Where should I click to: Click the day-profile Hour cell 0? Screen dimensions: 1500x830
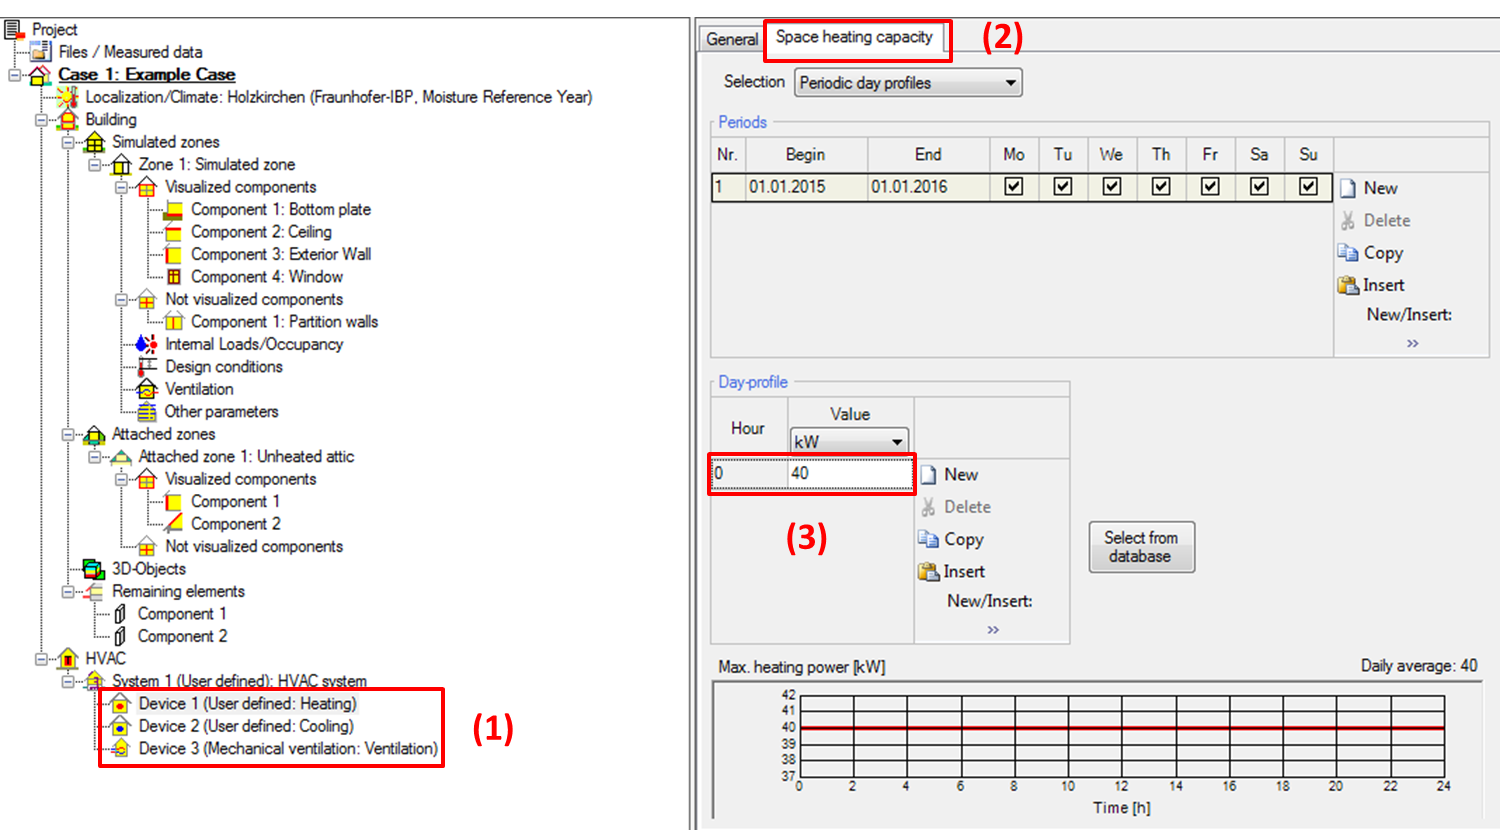pos(750,473)
